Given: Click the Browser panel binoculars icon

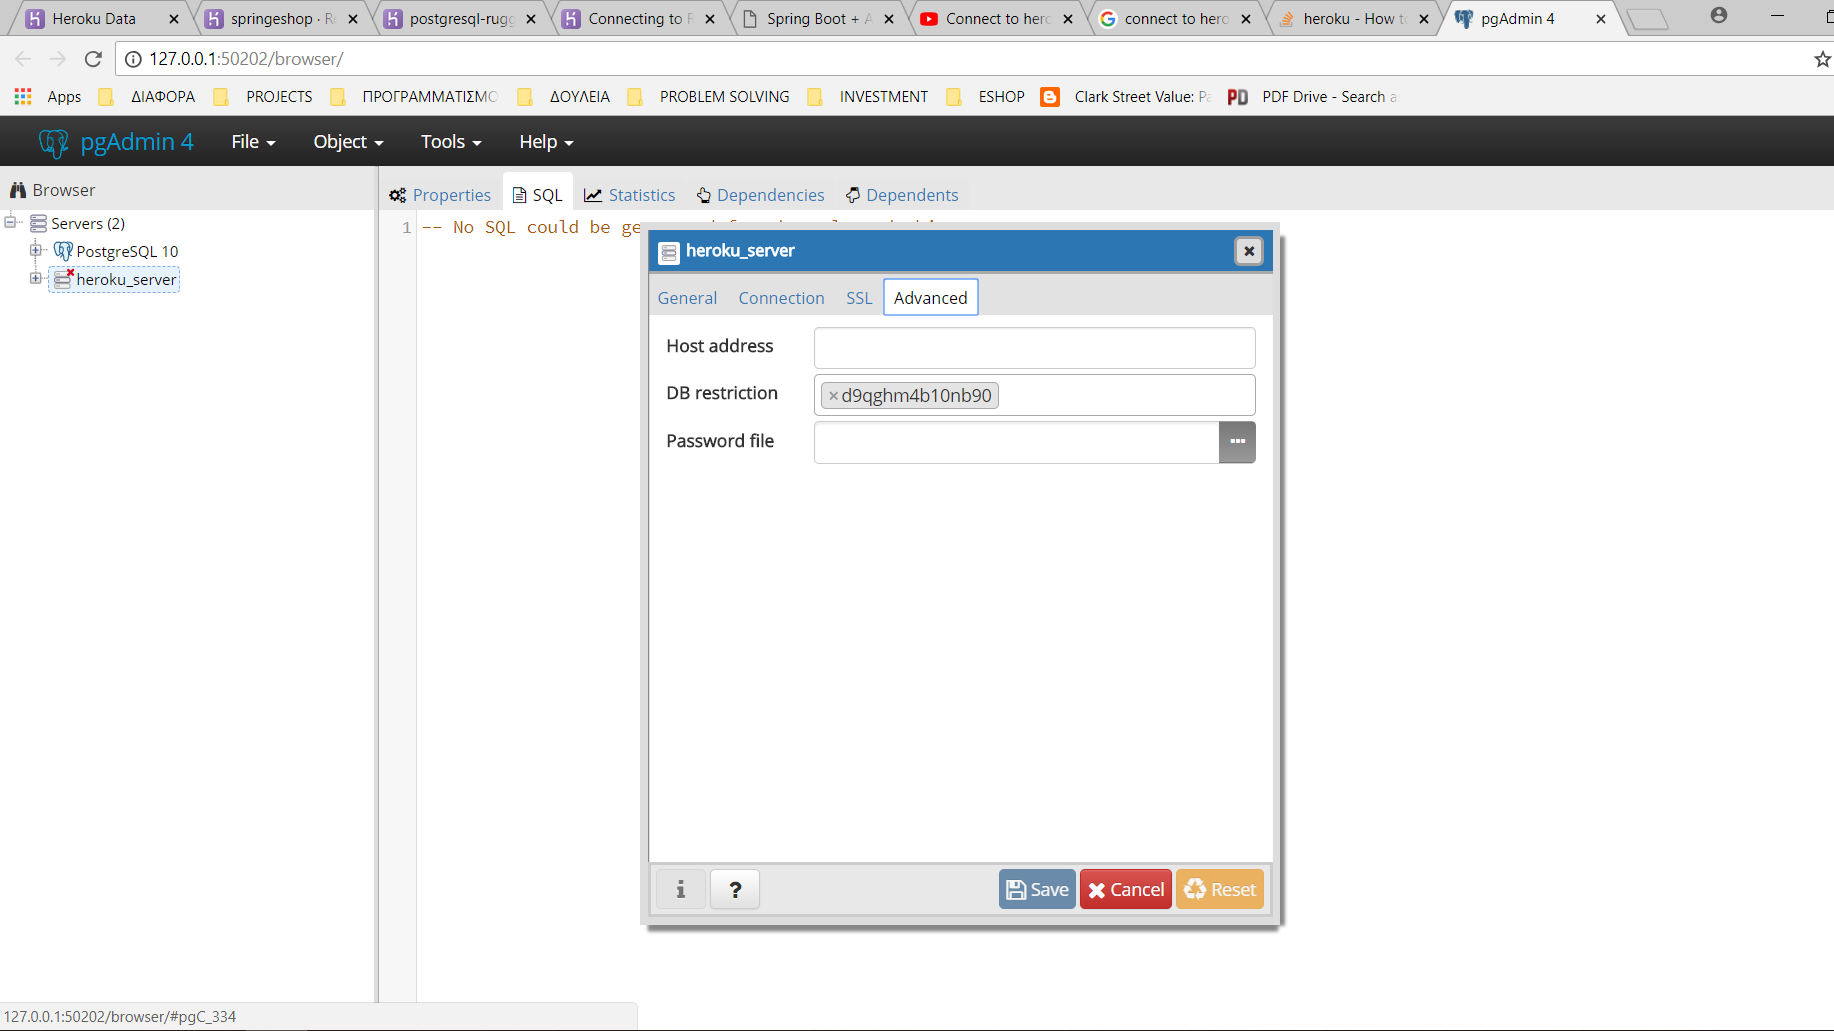Looking at the screenshot, I should 17,190.
